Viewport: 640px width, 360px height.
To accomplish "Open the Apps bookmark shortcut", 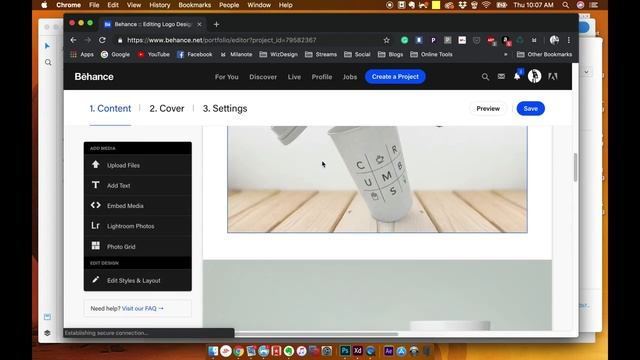I will pyautogui.click(x=82, y=54).
